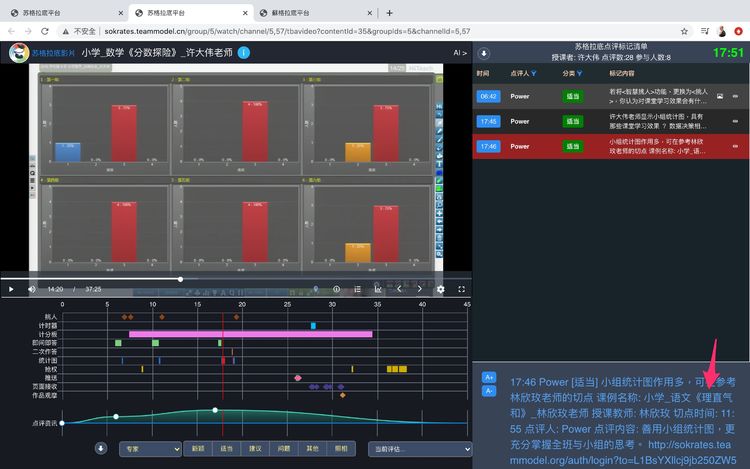Open the 专家 dropdown selector
Screen dimensions: 750x469
tap(149, 449)
